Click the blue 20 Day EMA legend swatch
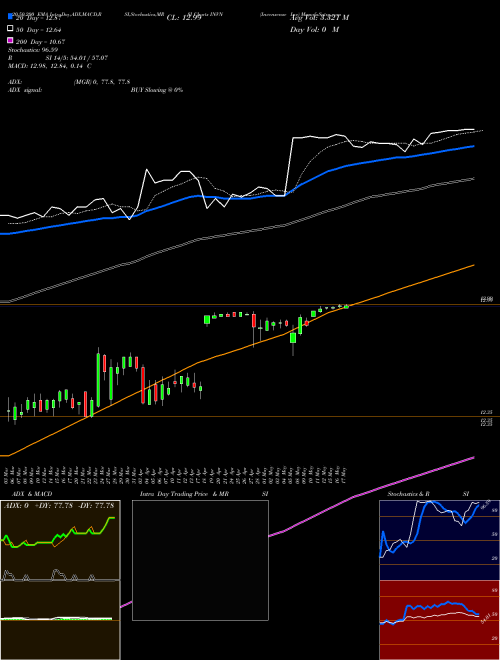500x660 pixels. [x=11, y=17]
